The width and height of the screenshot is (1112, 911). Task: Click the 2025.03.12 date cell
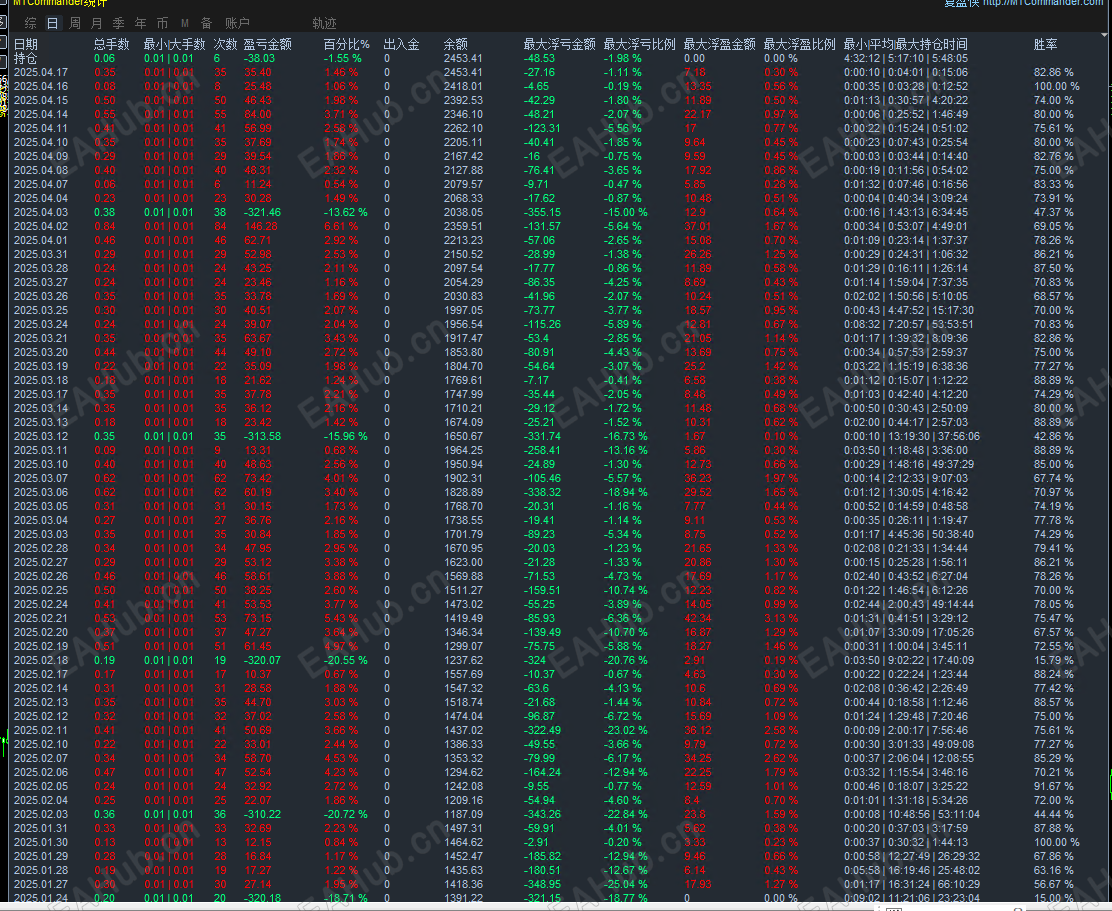coord(40,436)
